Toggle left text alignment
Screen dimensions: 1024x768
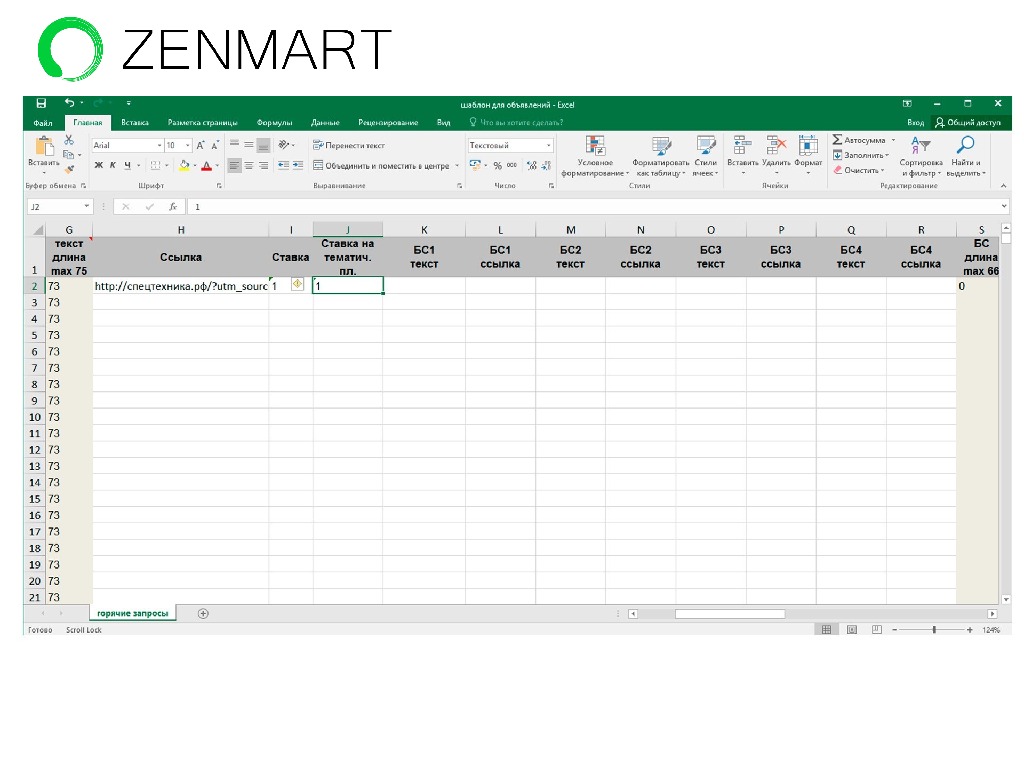(x=234, y=166)
